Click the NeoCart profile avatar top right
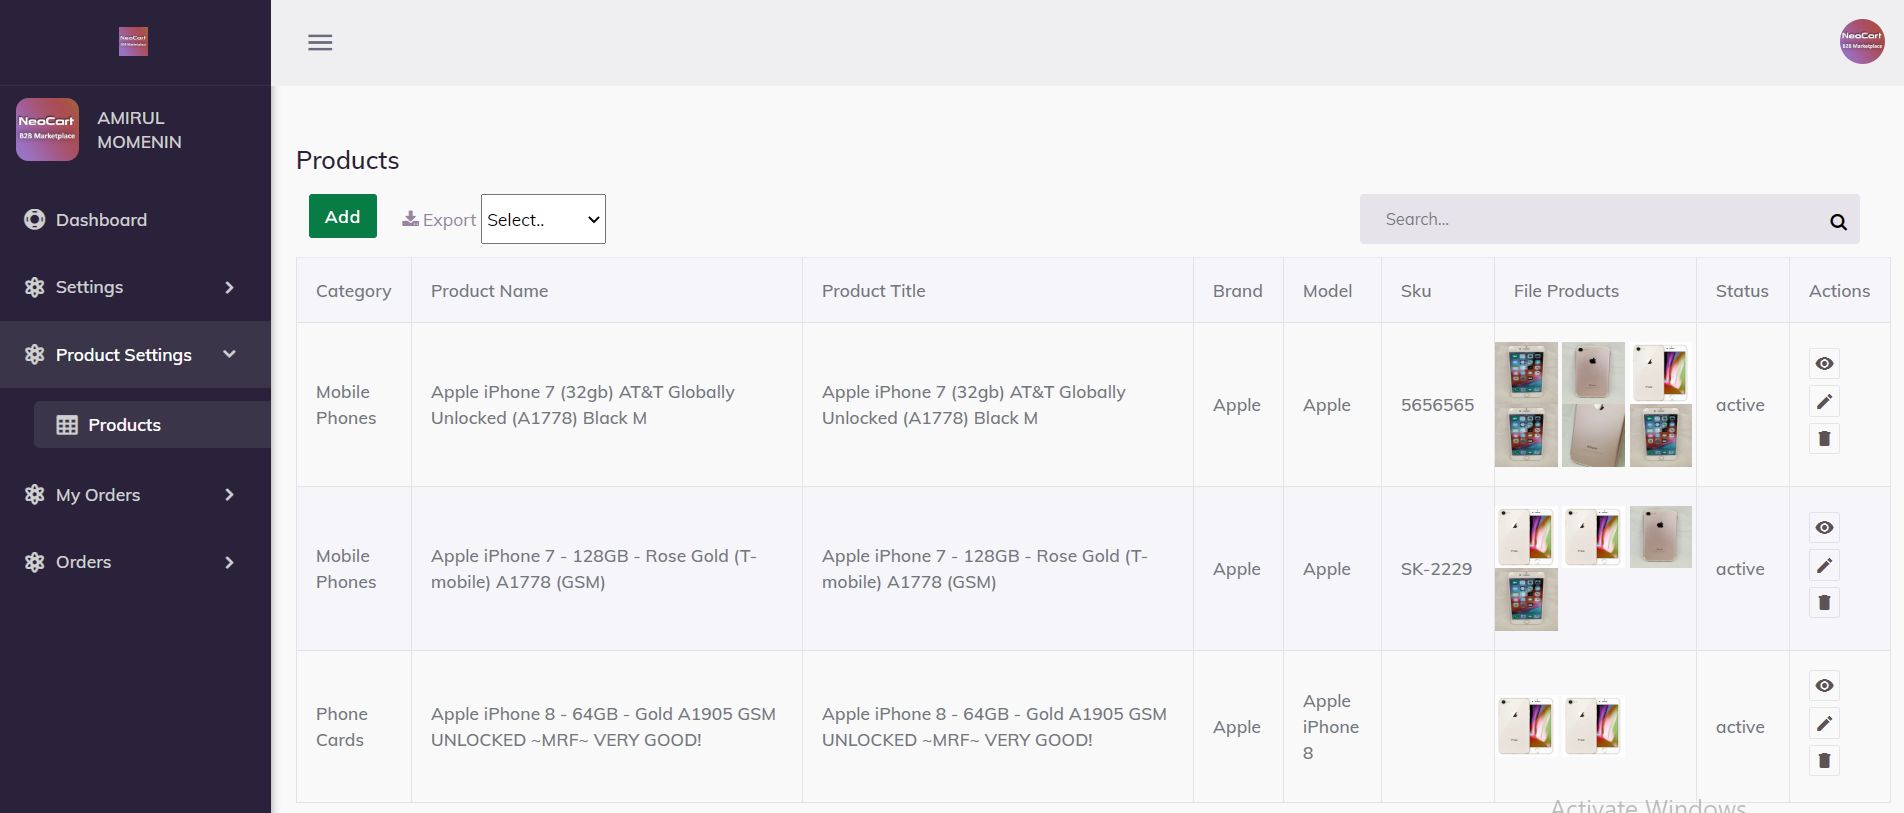This screenshot has height=813, width=1904. click(1861, 42)
